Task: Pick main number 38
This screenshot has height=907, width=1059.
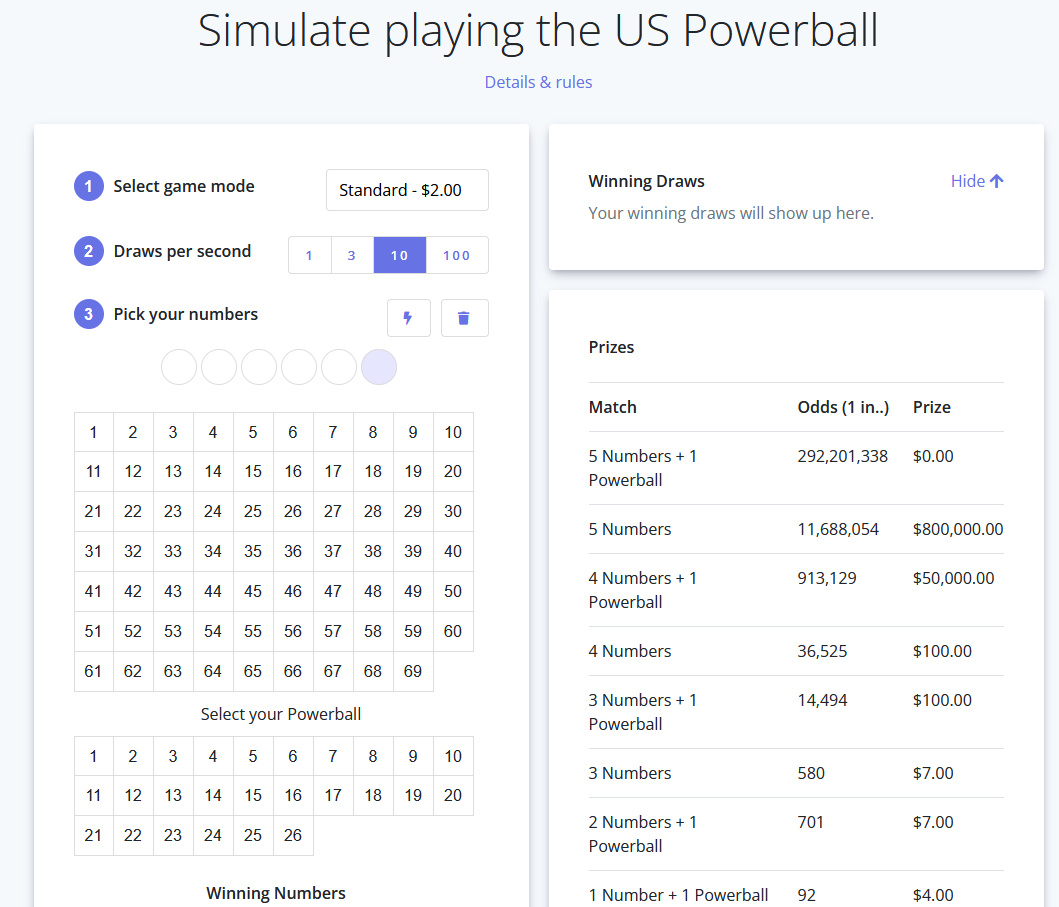Action: click(373, 551)
